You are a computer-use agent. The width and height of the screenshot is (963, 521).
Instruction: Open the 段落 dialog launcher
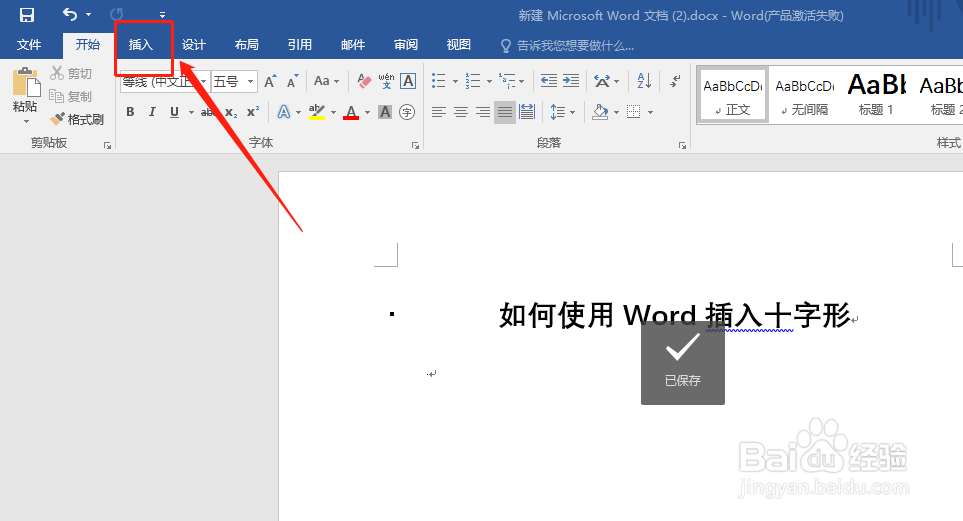(x=682, y=146)
